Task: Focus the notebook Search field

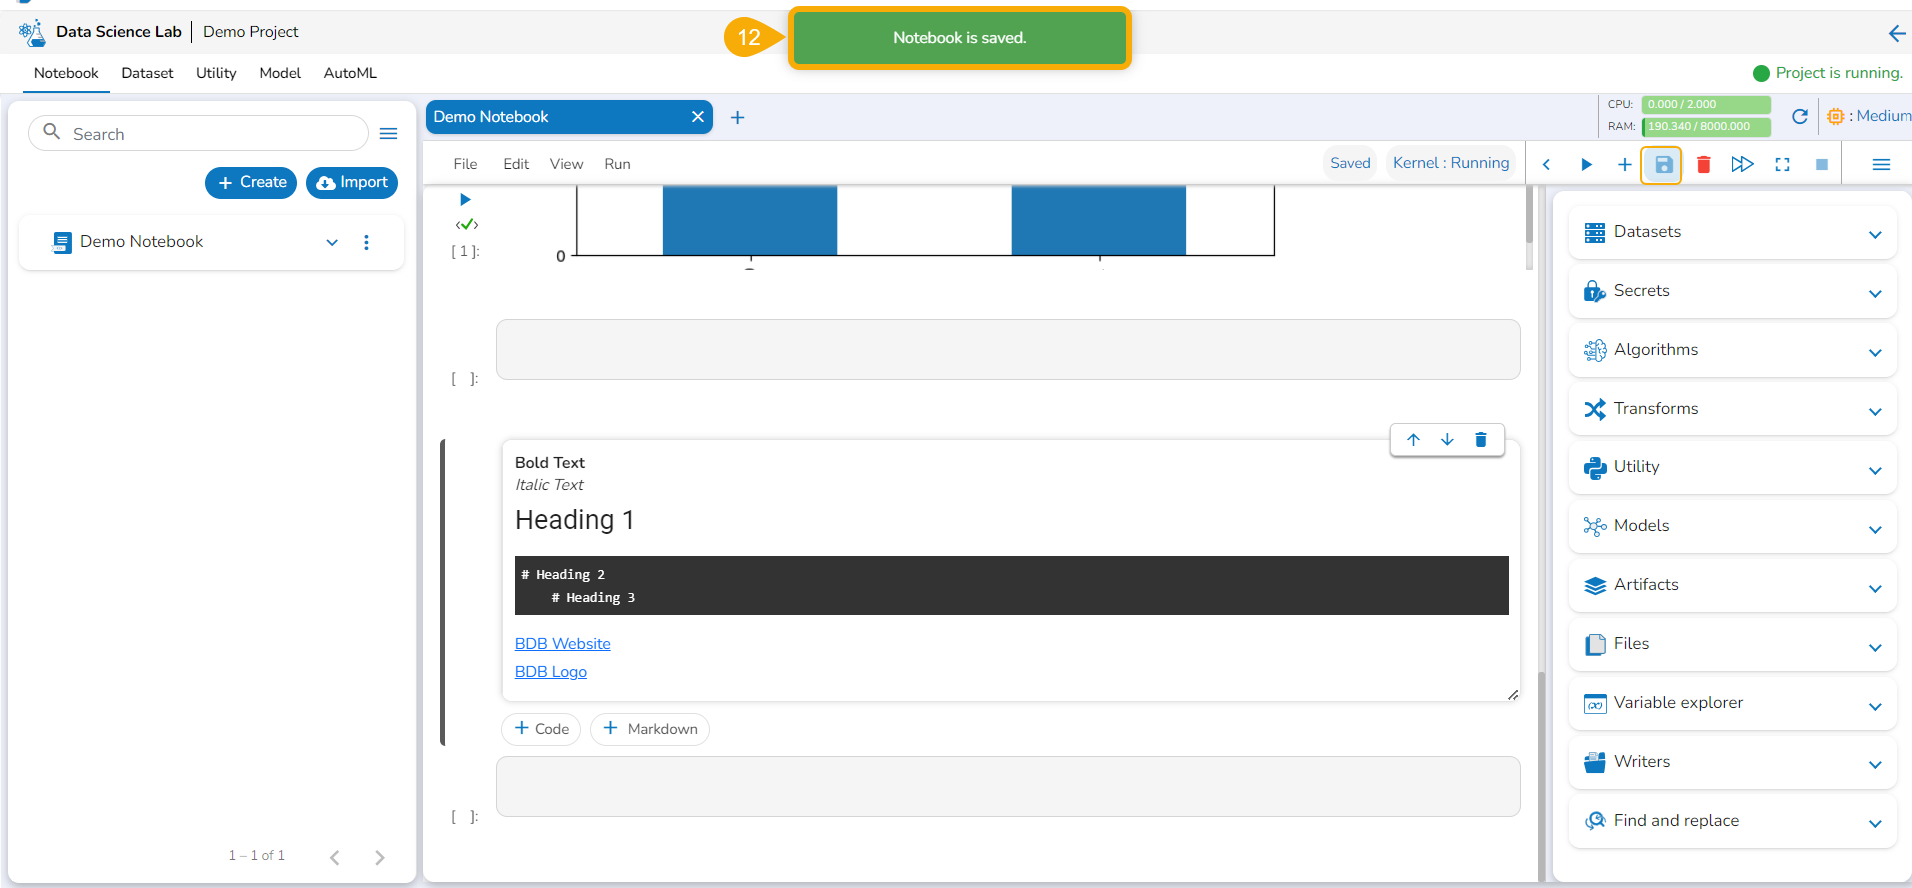Action: tap(198, 134)
